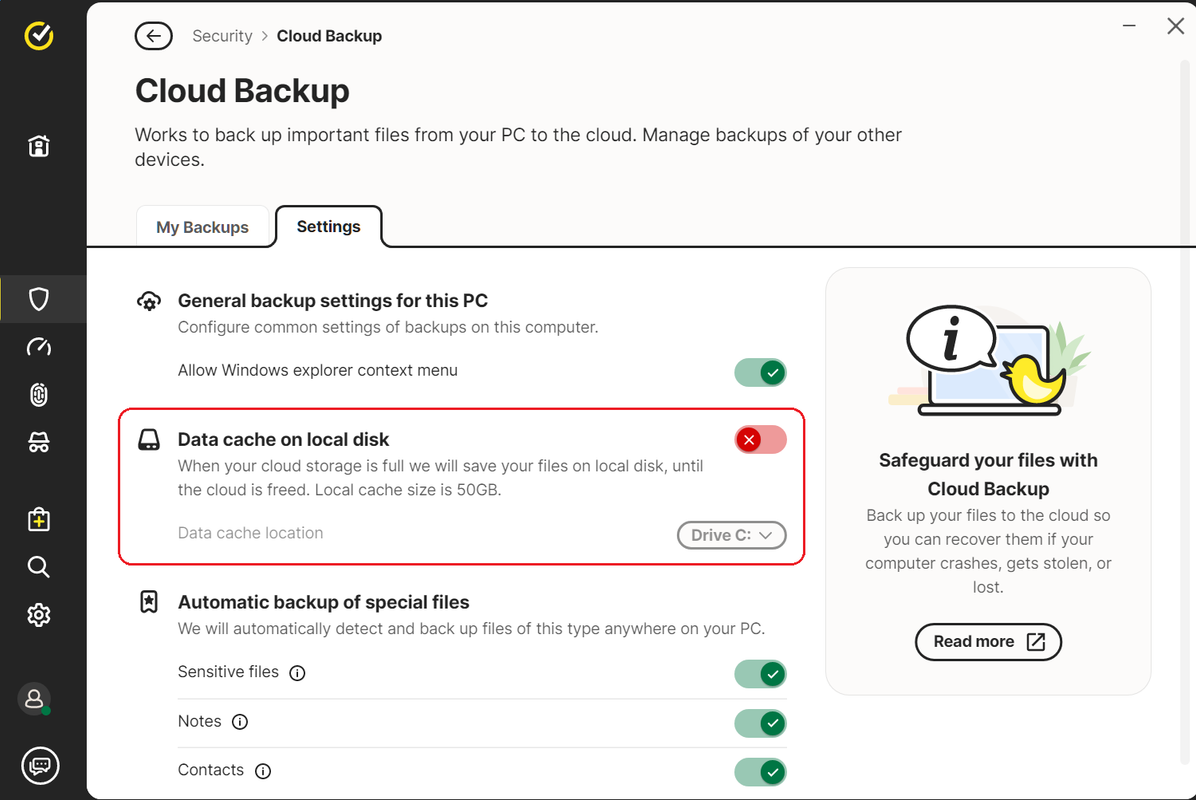Image resolution: width=1196 pixels, height=800 pixels.
Task: Open the first-aid kit plus sidebar icon
Action: click(x=39, y=519)
